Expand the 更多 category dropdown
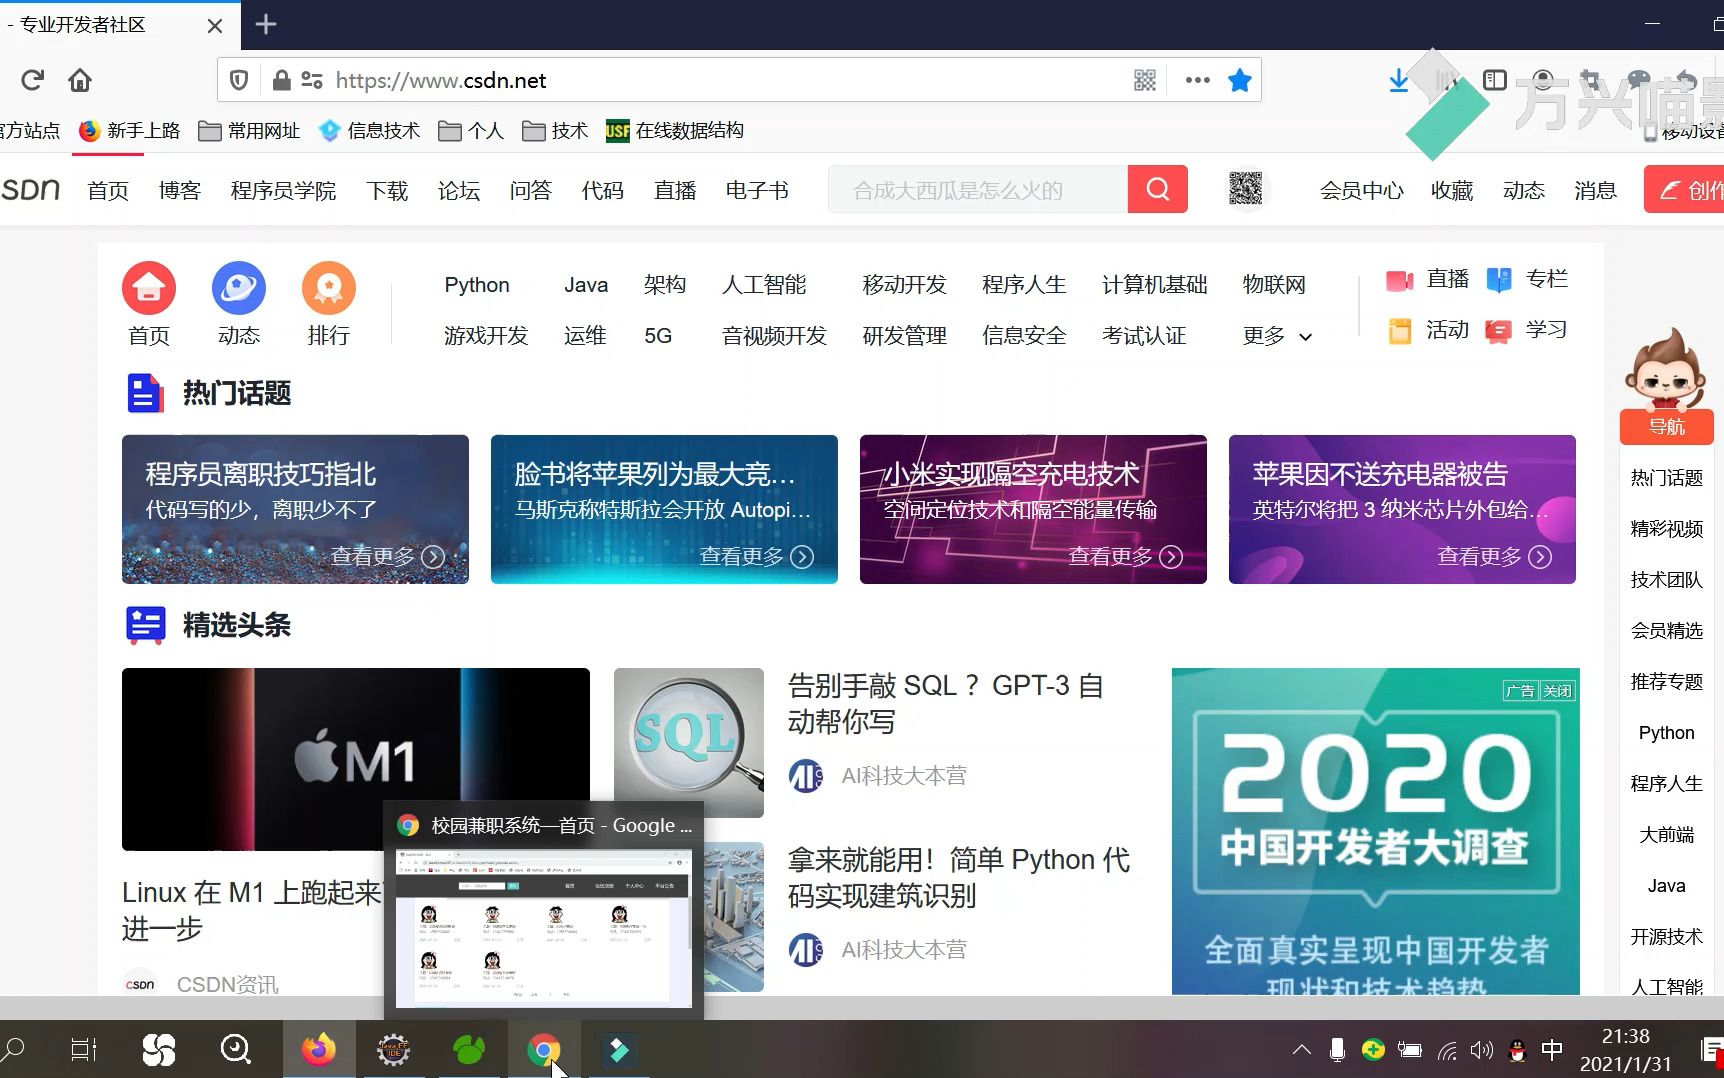Viewport: 1724px width, 1078px height. tap(1277, 336)
